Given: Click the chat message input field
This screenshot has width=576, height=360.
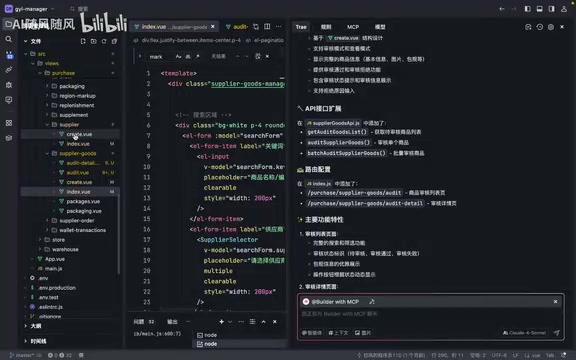Looking at the screenshot, I should pos(430,314).
